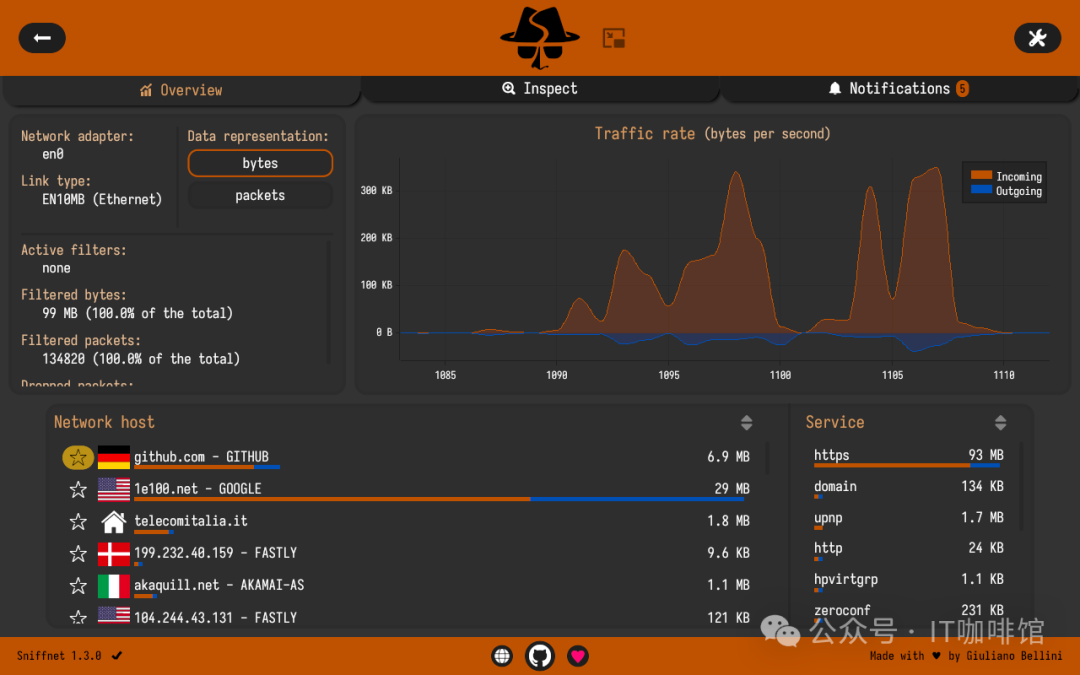This screenshot has height=675, width=1080.
Task: Click the version checkmark icon
Action: pyautogui.click(x=117, y=656)
